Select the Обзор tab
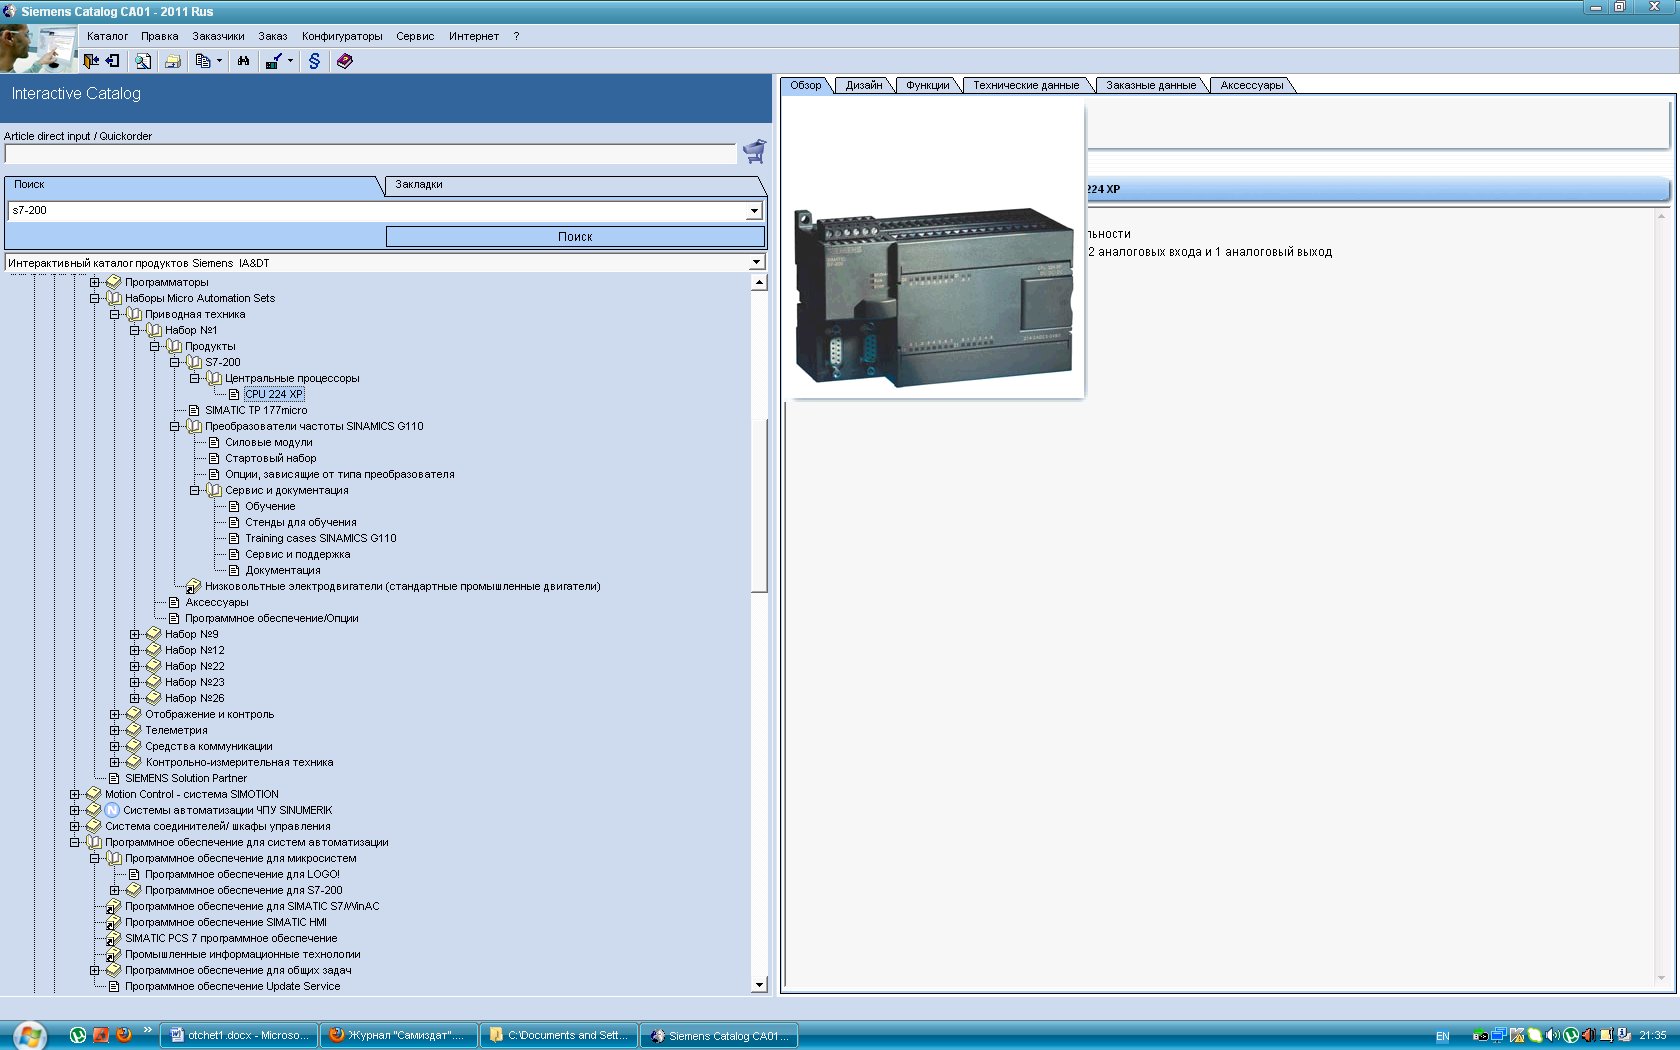The height and width of the screenshot is (1050, 1680). pos(806,85)
